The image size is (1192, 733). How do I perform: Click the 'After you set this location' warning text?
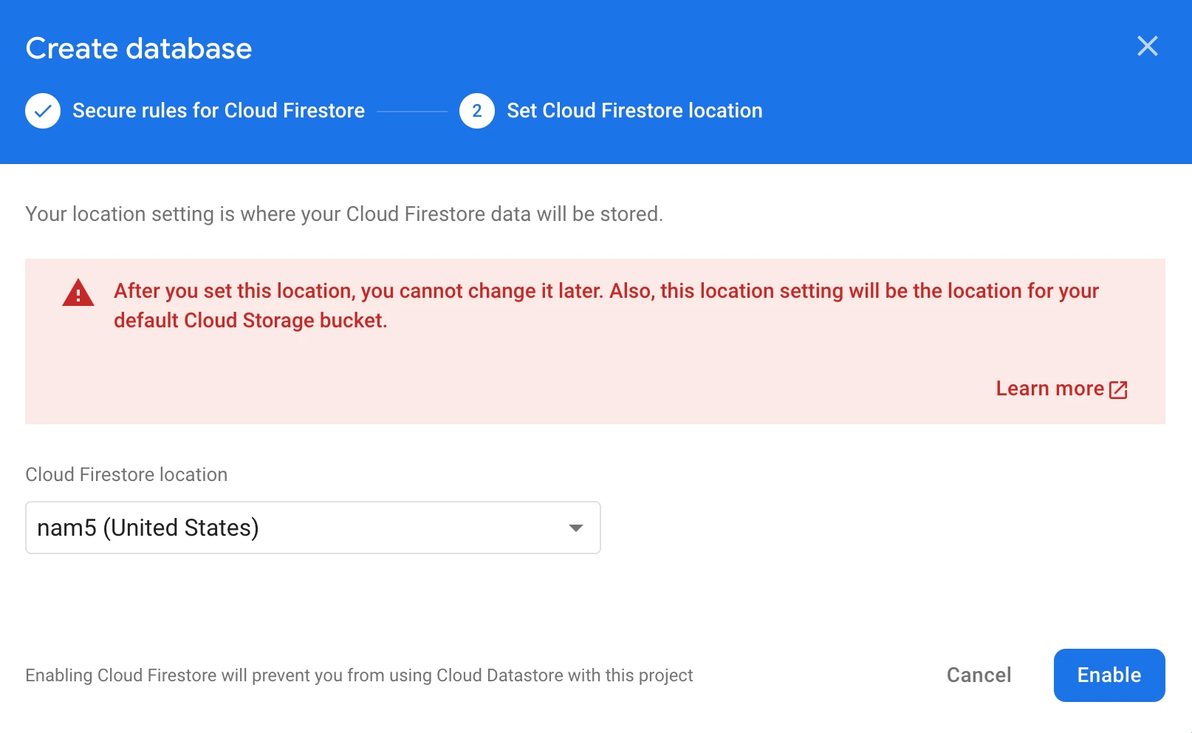coord(606,291)
